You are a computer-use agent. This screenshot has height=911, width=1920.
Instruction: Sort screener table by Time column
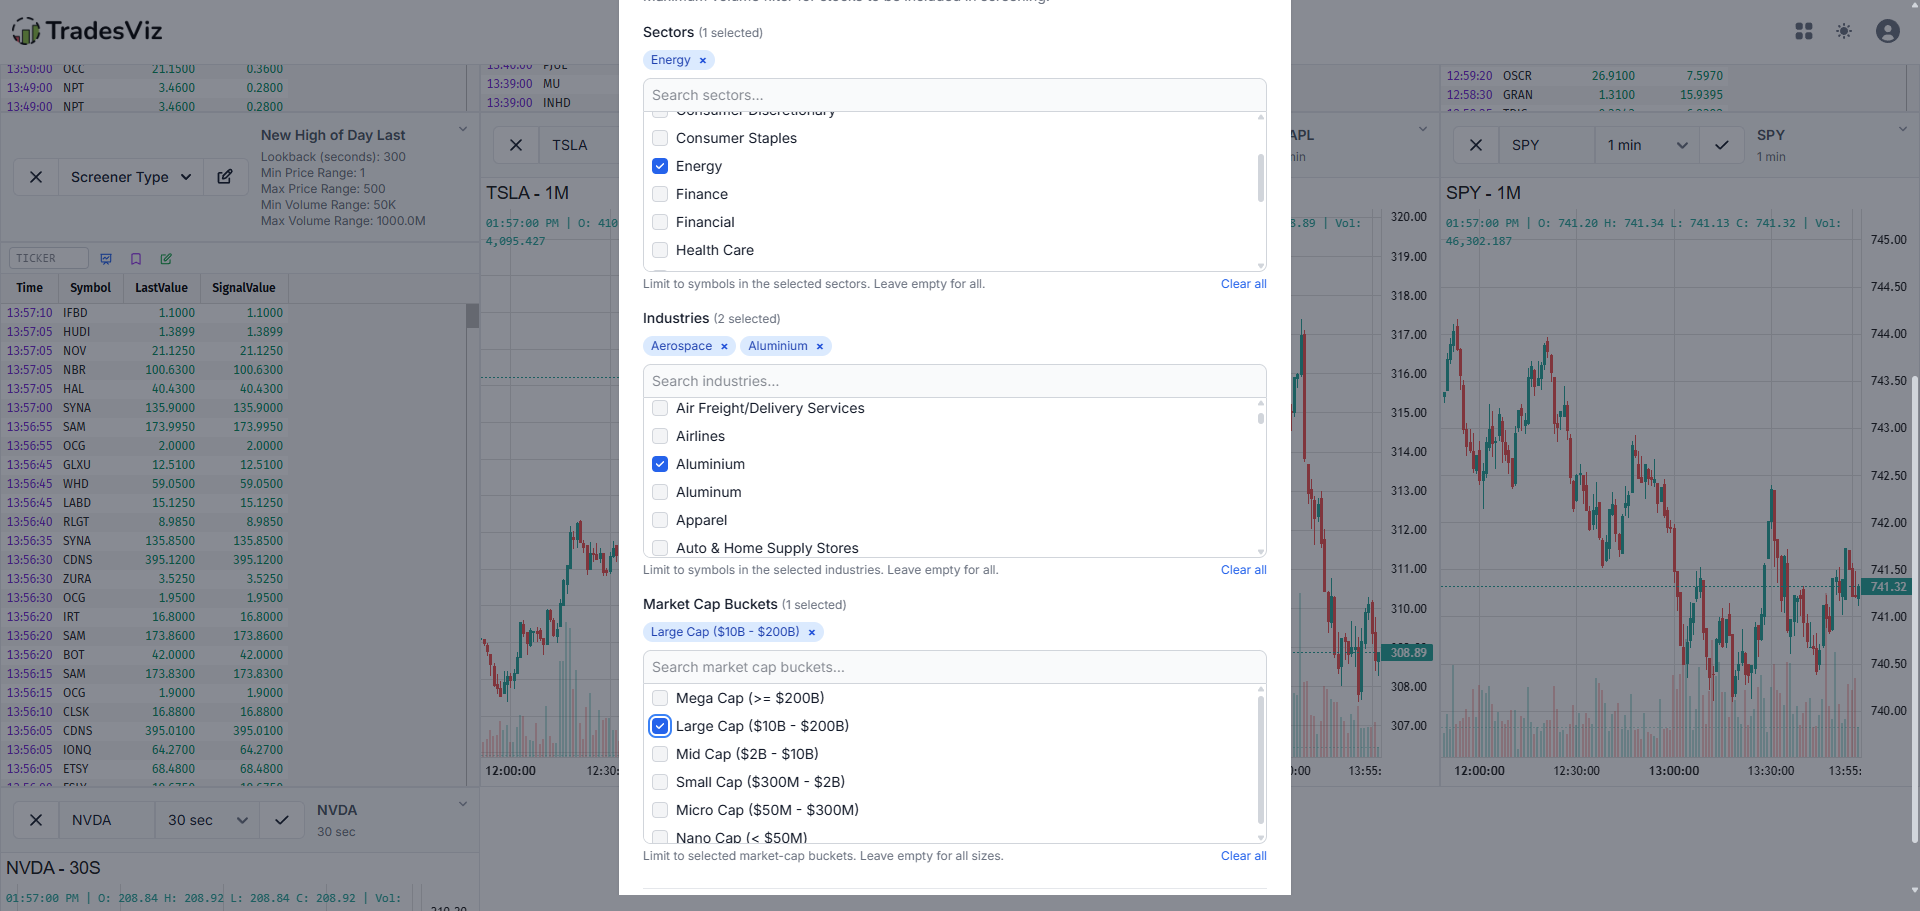click(30, 288)
